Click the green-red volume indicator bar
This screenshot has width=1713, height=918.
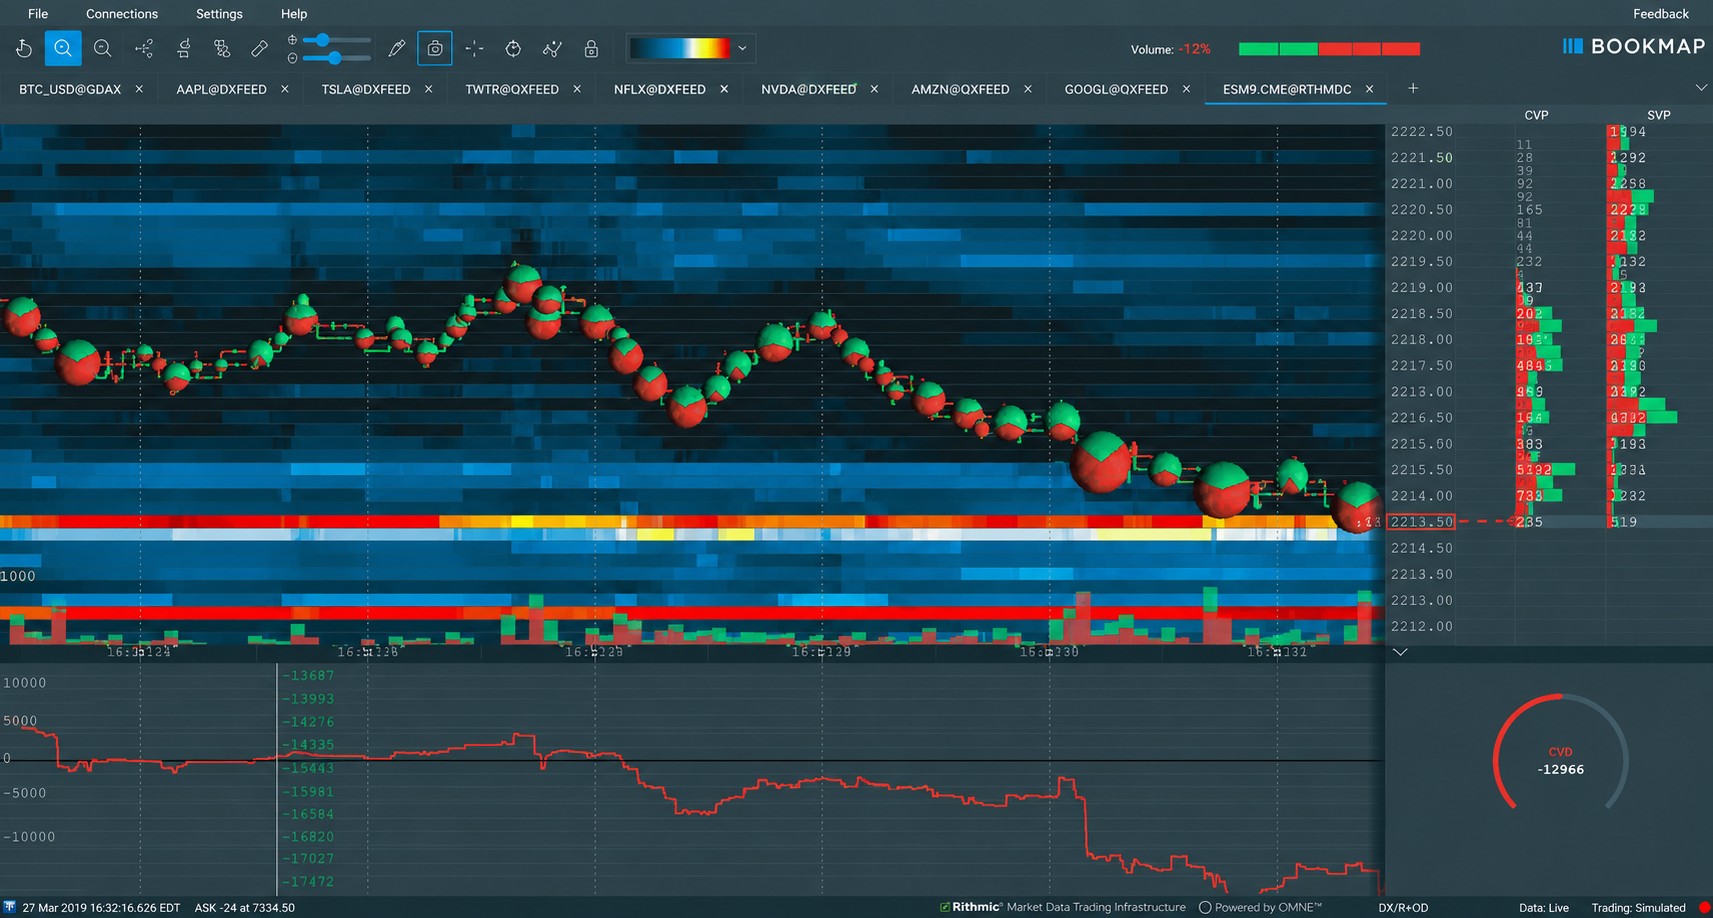point(1329,49)
